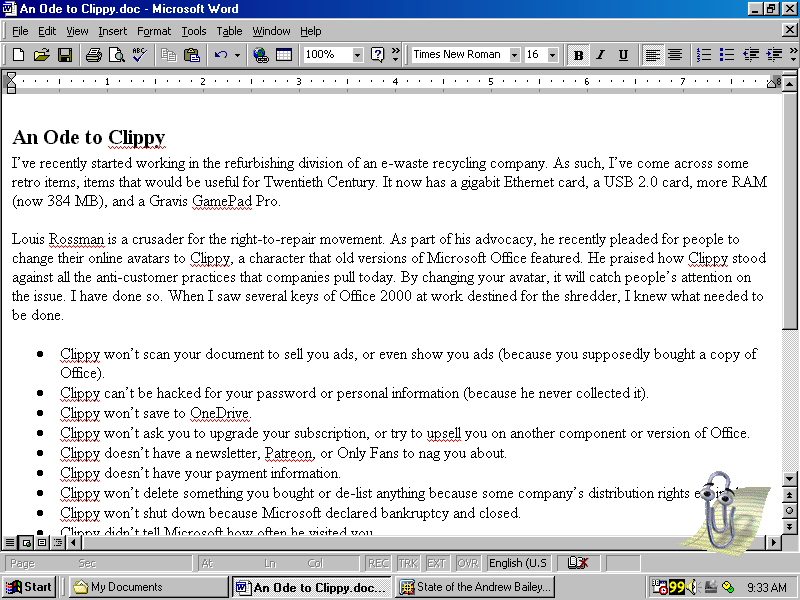Toggle Bold formatting
Image resolution: width=800 pixels, height=600 pixels.
pyautogui.click(x=578, y=55)
